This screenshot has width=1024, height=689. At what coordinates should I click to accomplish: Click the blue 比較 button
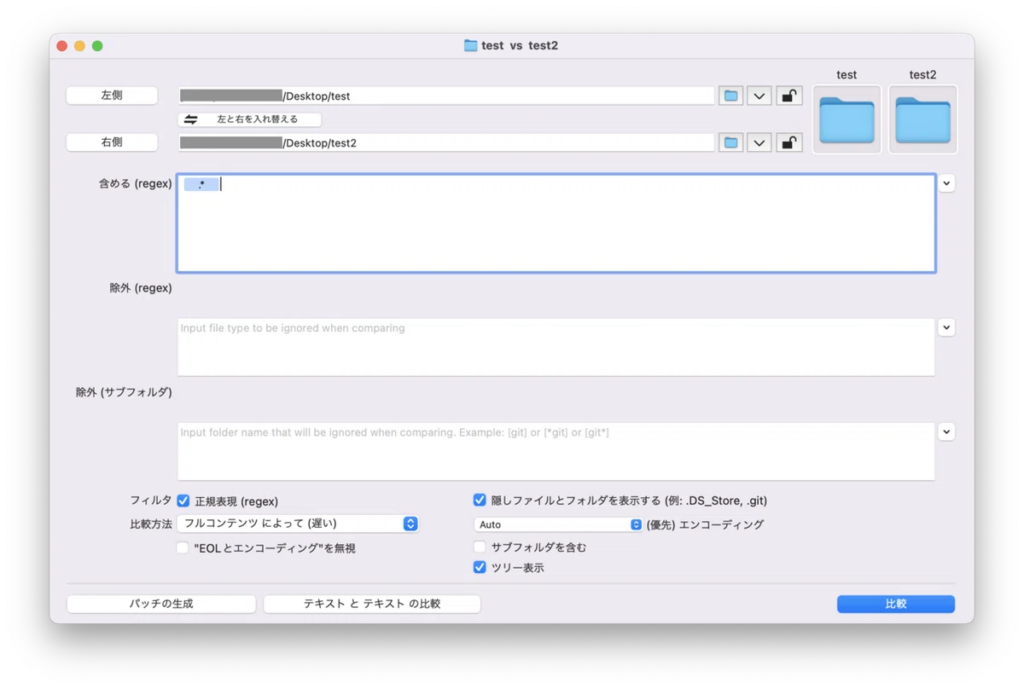(x=895, y=604)
